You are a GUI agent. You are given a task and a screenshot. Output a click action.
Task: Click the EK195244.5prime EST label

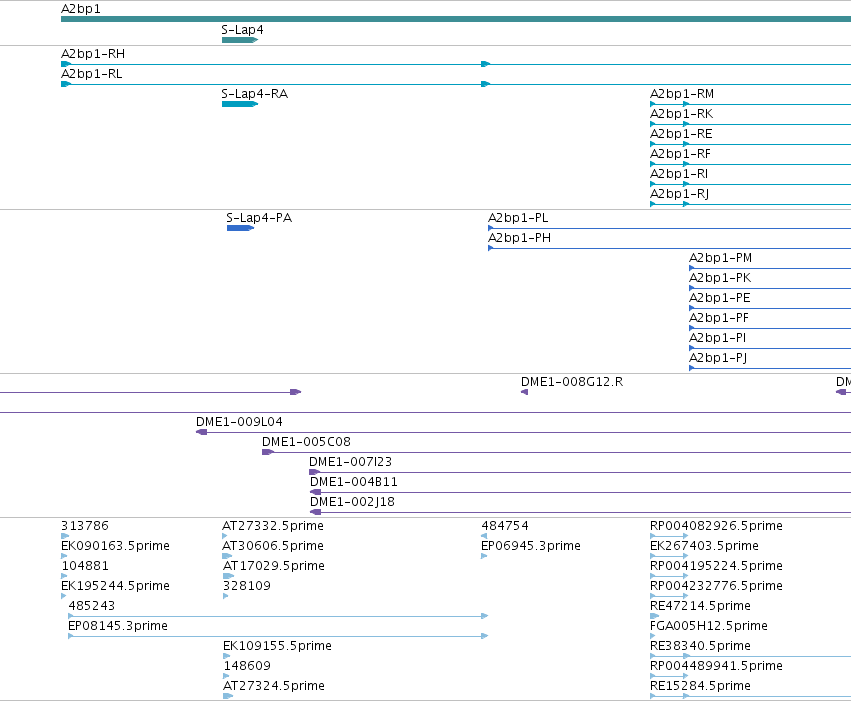pos(115,587)
